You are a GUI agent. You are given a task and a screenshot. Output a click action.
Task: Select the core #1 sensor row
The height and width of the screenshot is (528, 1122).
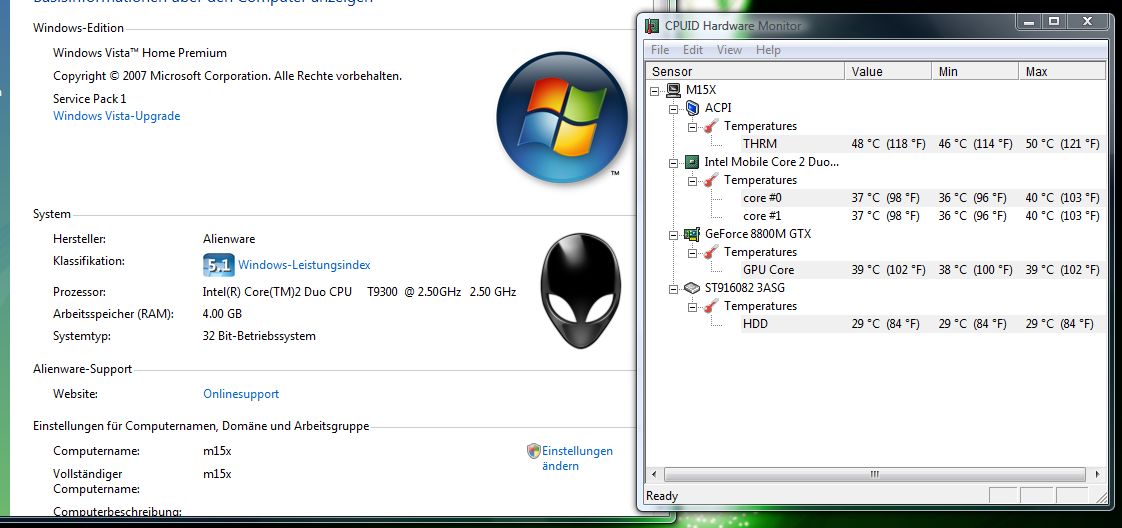point(922,215)
